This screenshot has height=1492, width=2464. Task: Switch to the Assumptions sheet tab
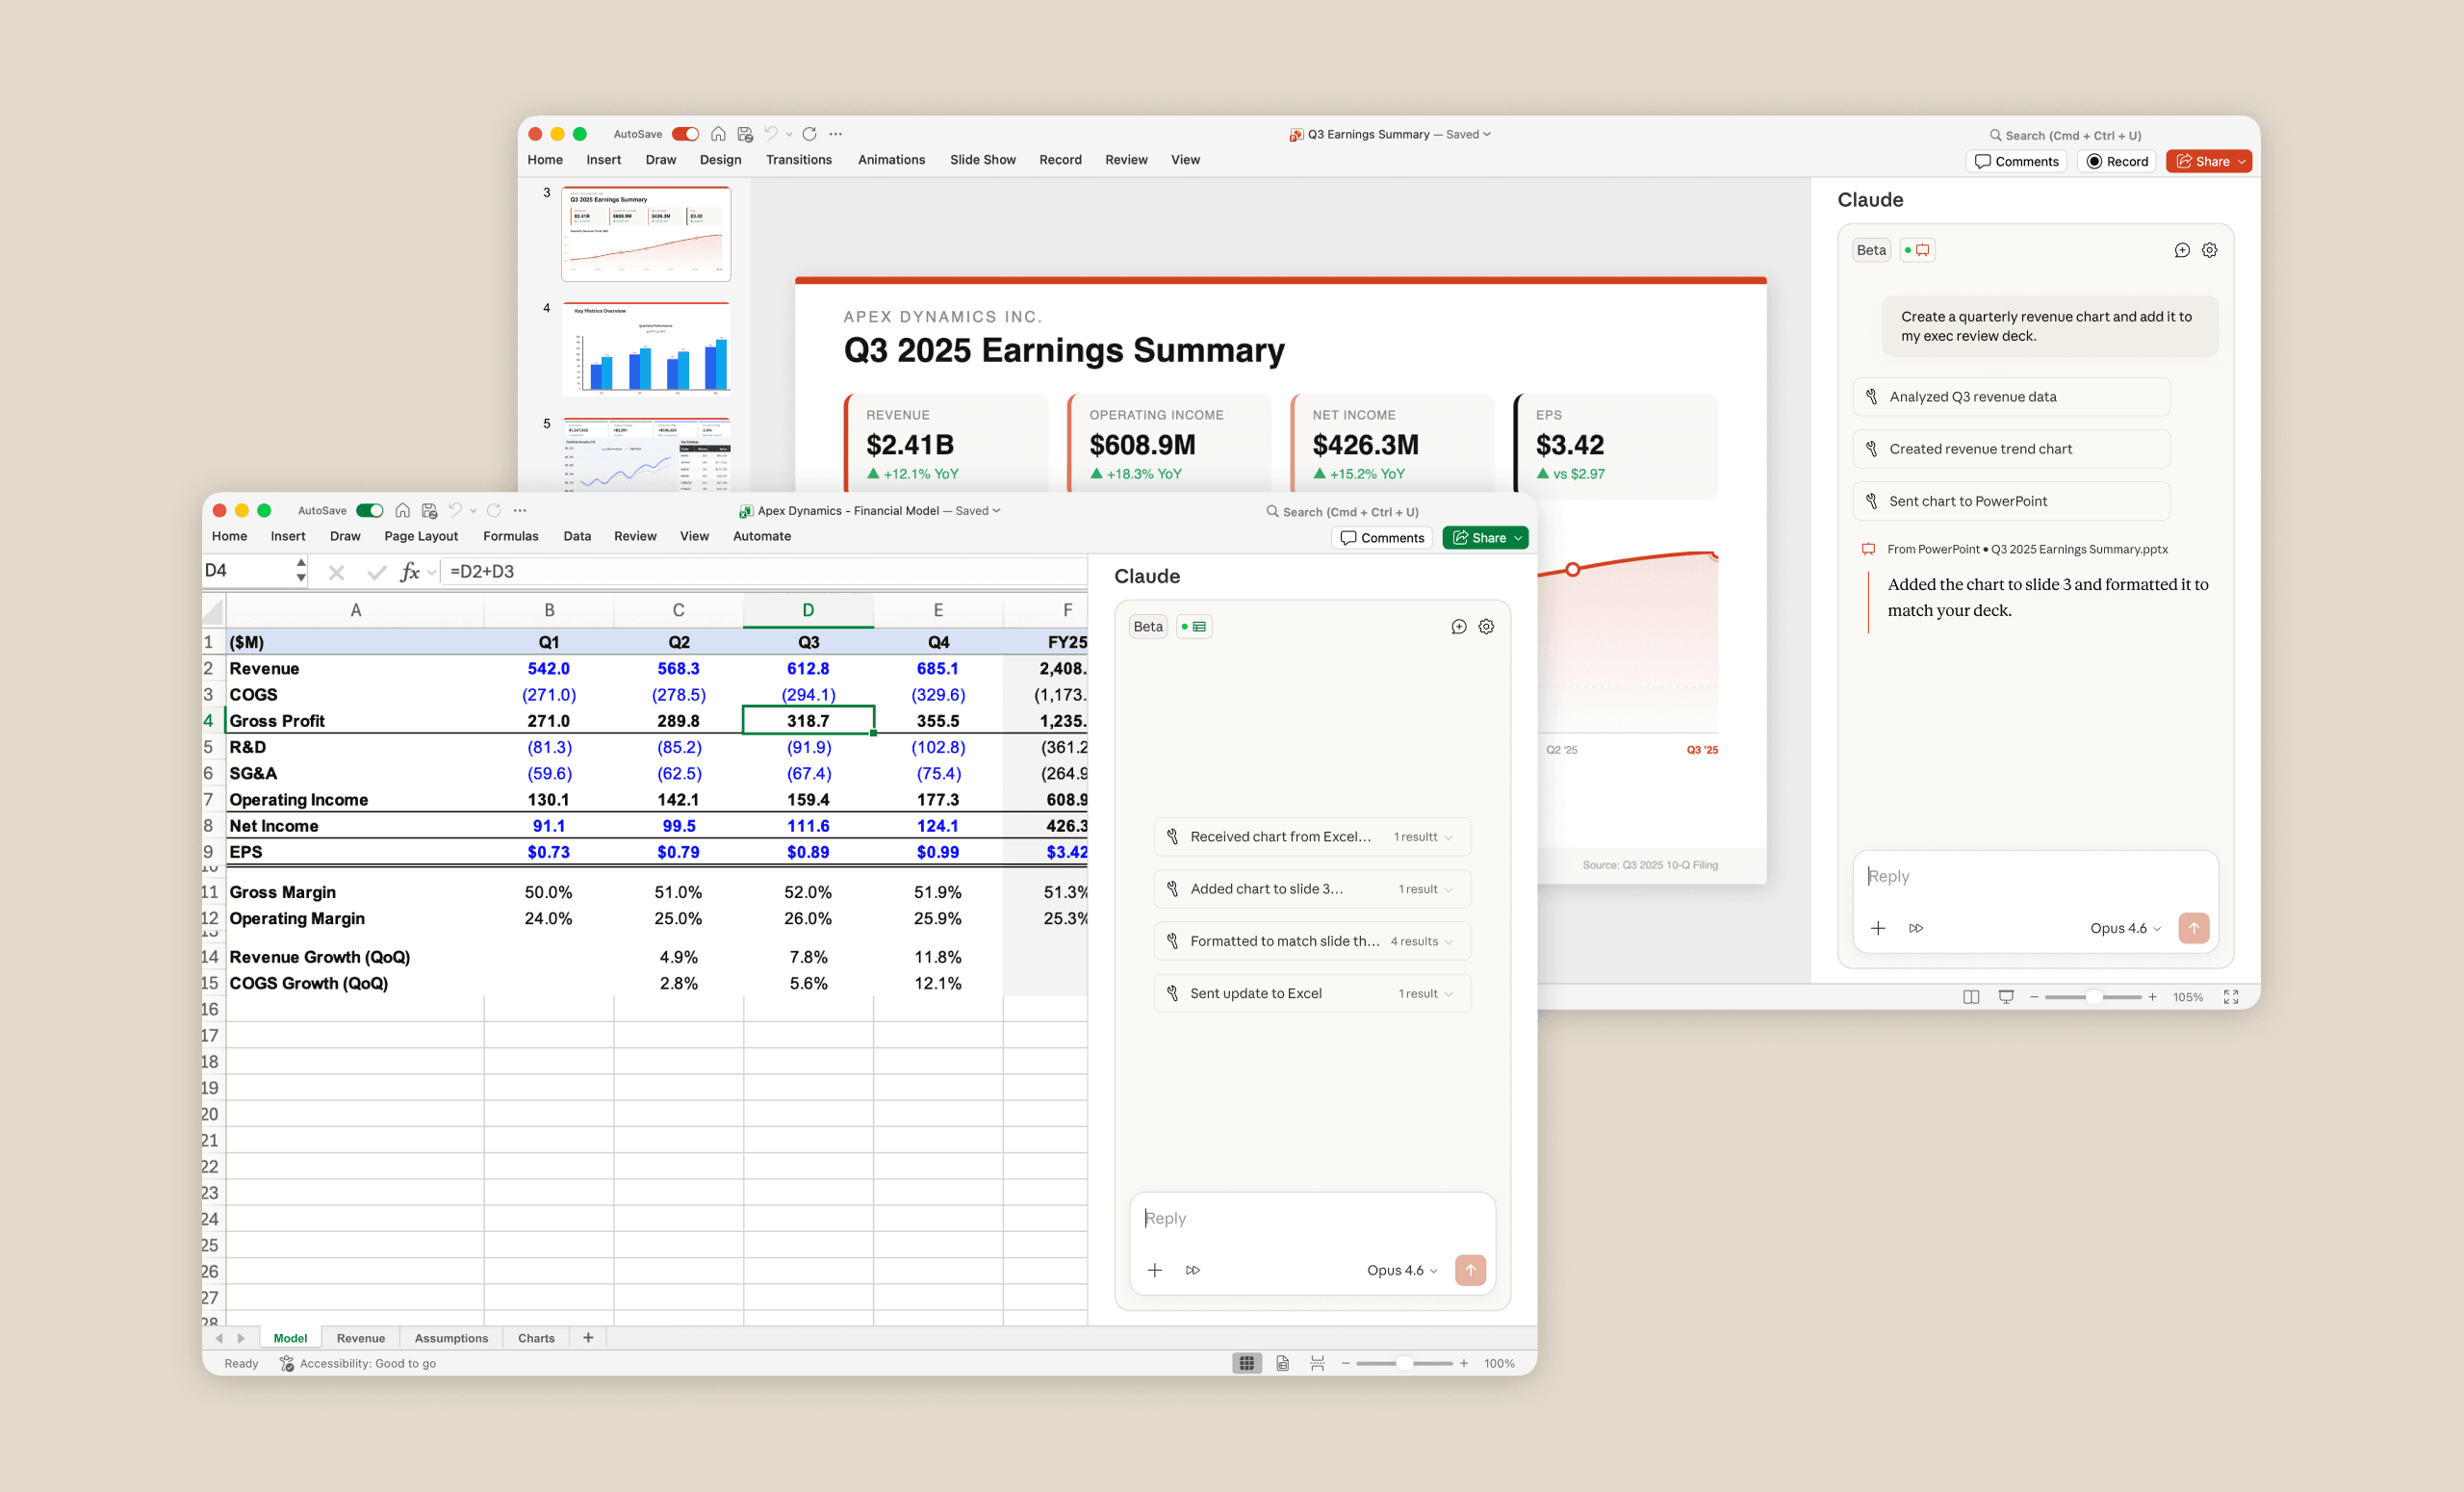click(451, 1338)
